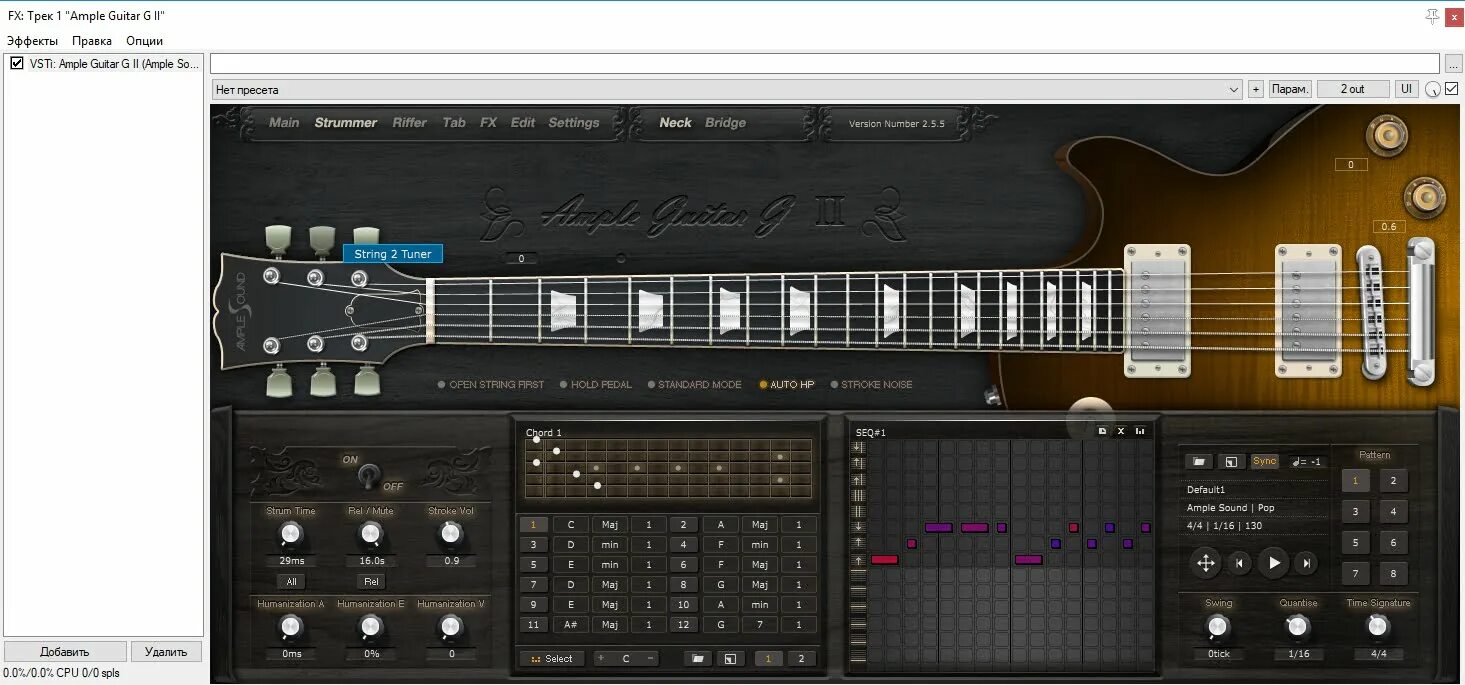Open the Эффекты menu
The height and width of the screenshot is (685, 1465).
pyautogui.click(x=32, y=41)
